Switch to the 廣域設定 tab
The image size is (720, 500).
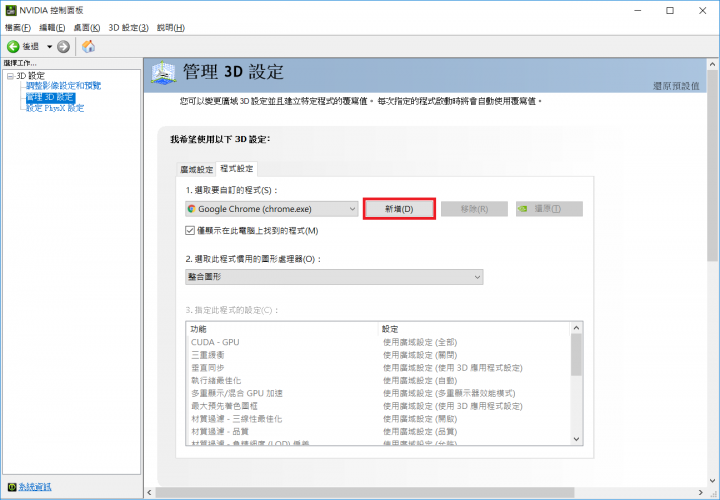coord(197,169)
